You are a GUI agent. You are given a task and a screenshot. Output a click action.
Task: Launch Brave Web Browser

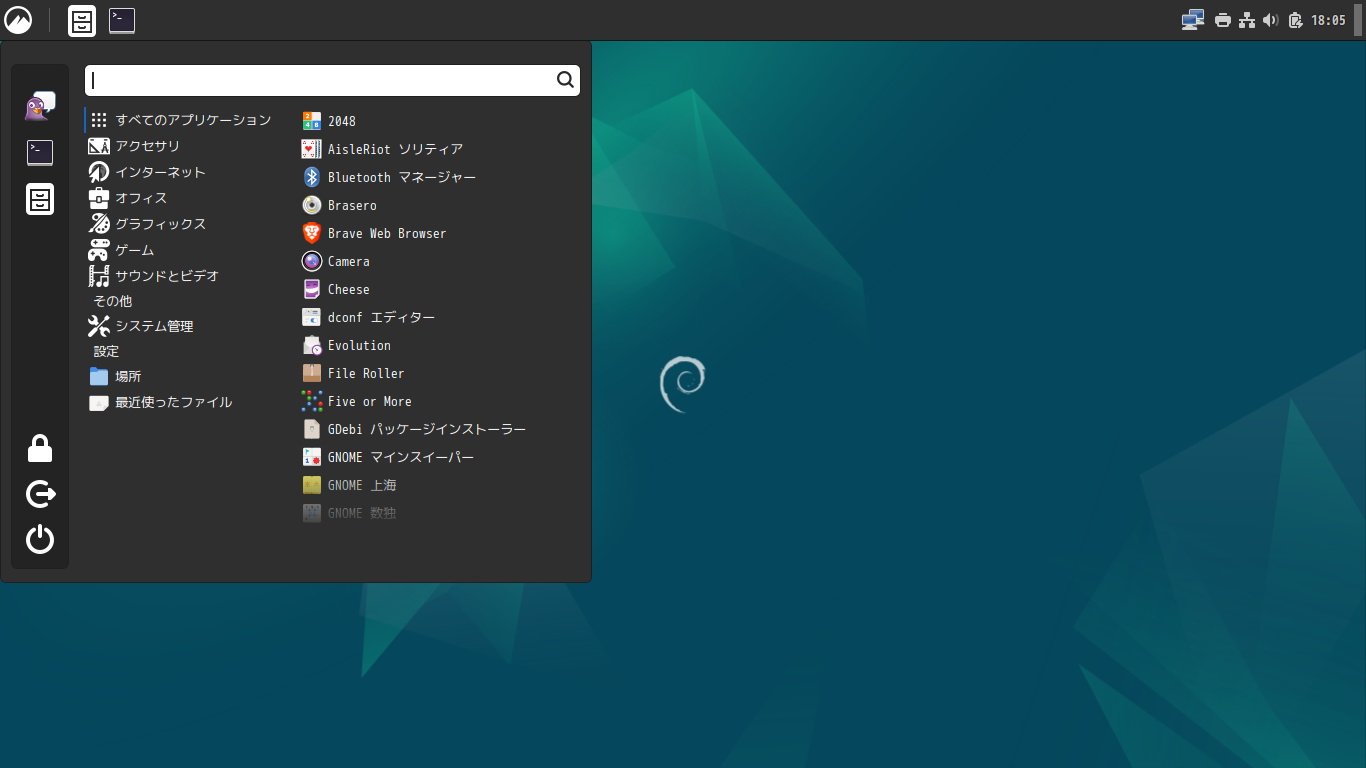click(x=386, y=233)
